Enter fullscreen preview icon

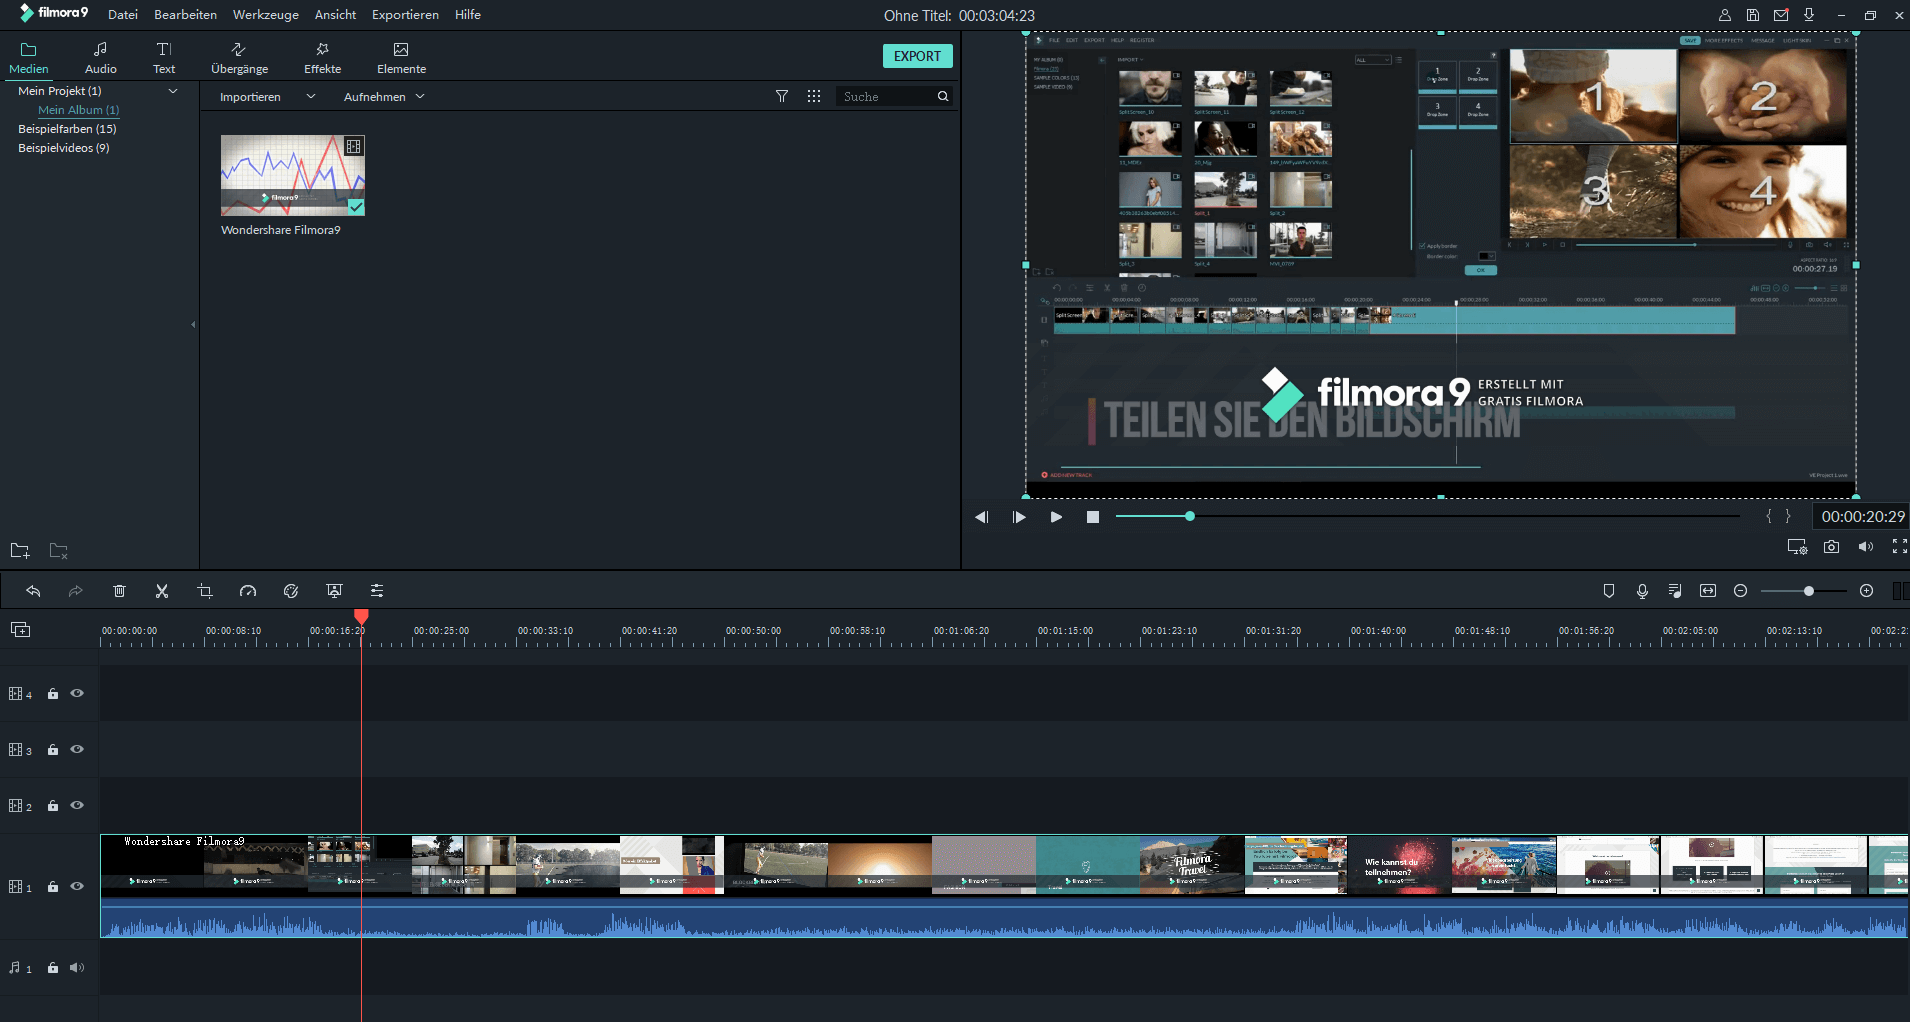[1899, 546]
